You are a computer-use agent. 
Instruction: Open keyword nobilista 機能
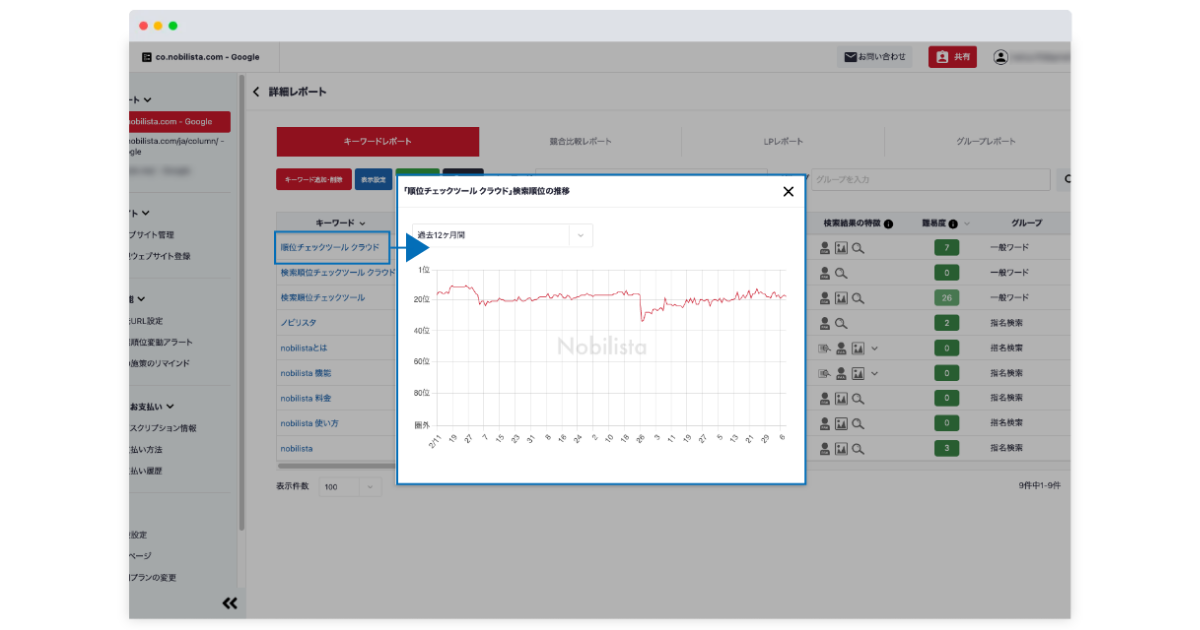coord(305,373)
